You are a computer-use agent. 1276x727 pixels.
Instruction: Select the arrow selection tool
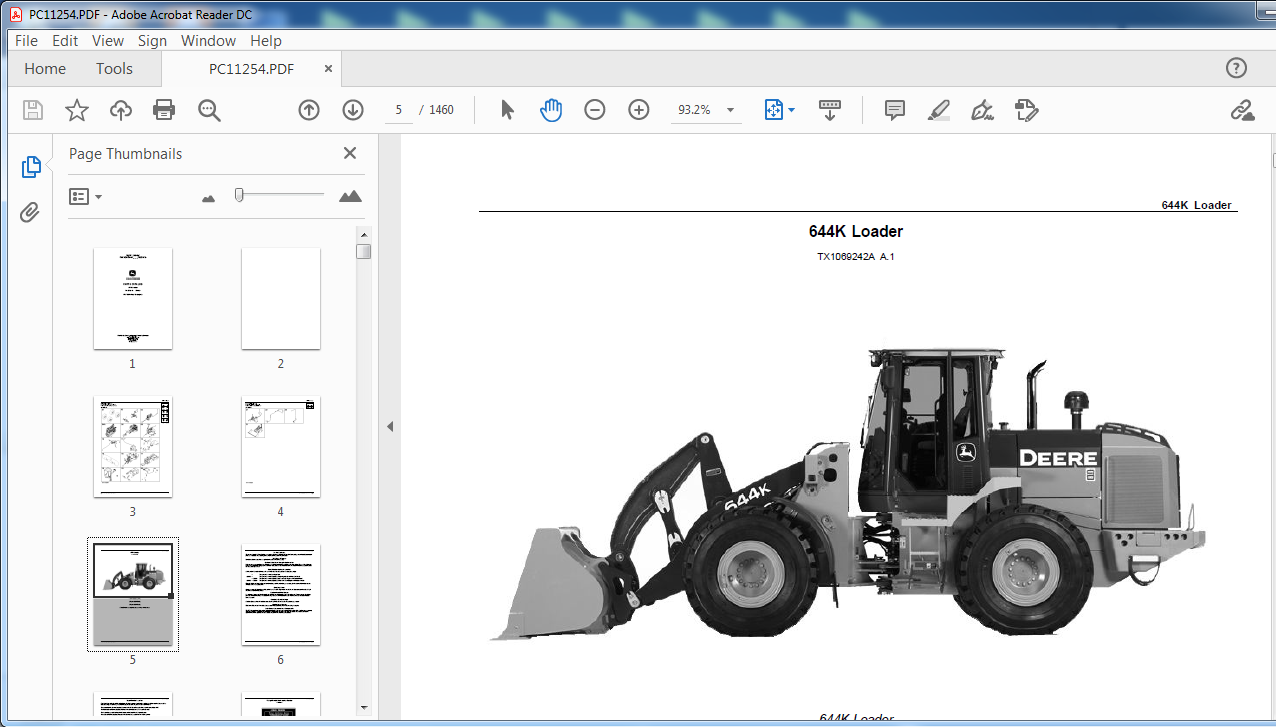[x=507, y=110]
